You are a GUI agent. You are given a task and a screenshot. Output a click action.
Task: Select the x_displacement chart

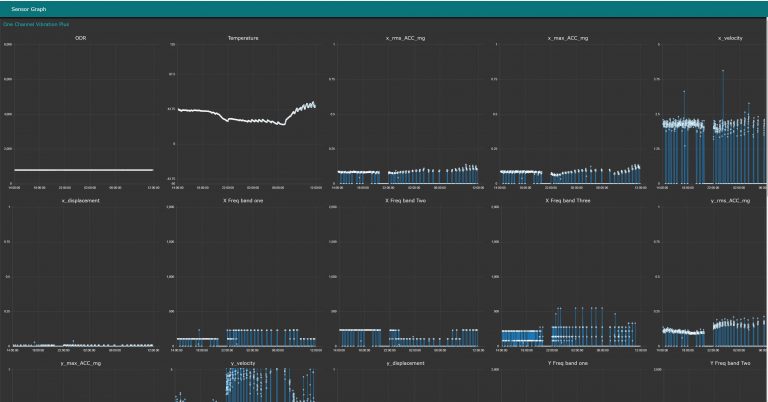tap(81, 278)
